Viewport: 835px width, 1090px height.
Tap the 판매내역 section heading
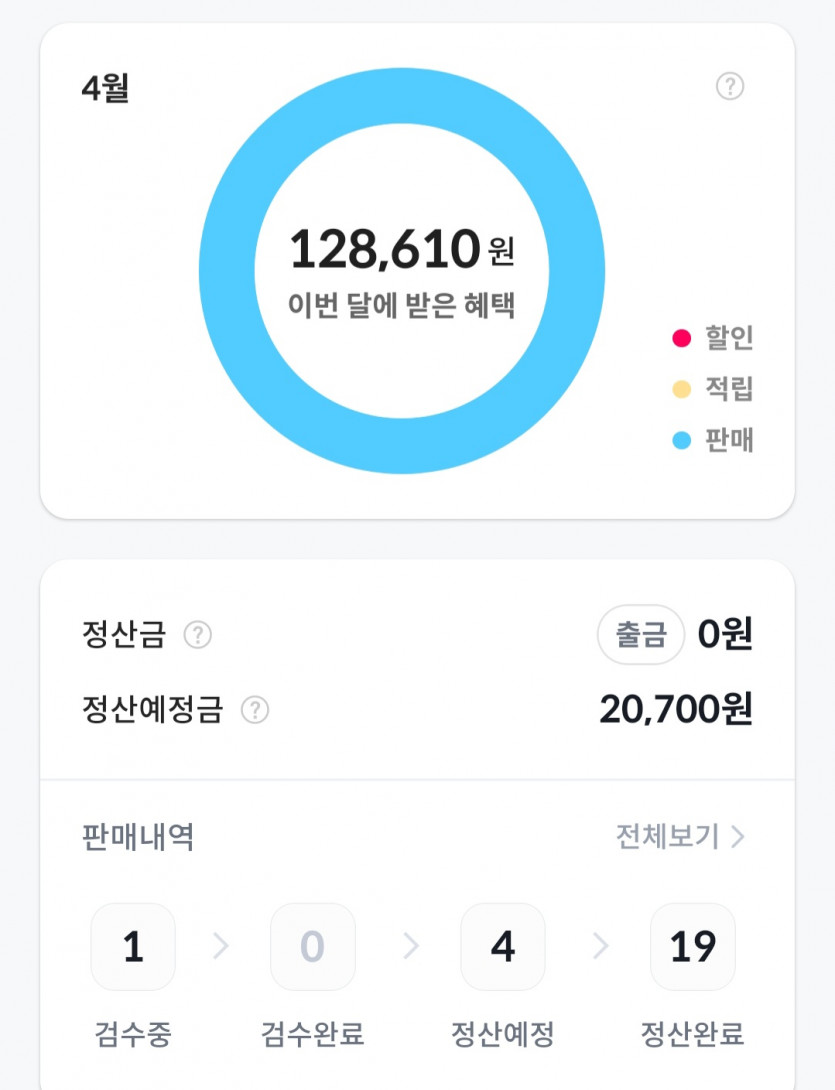point(138,836)
